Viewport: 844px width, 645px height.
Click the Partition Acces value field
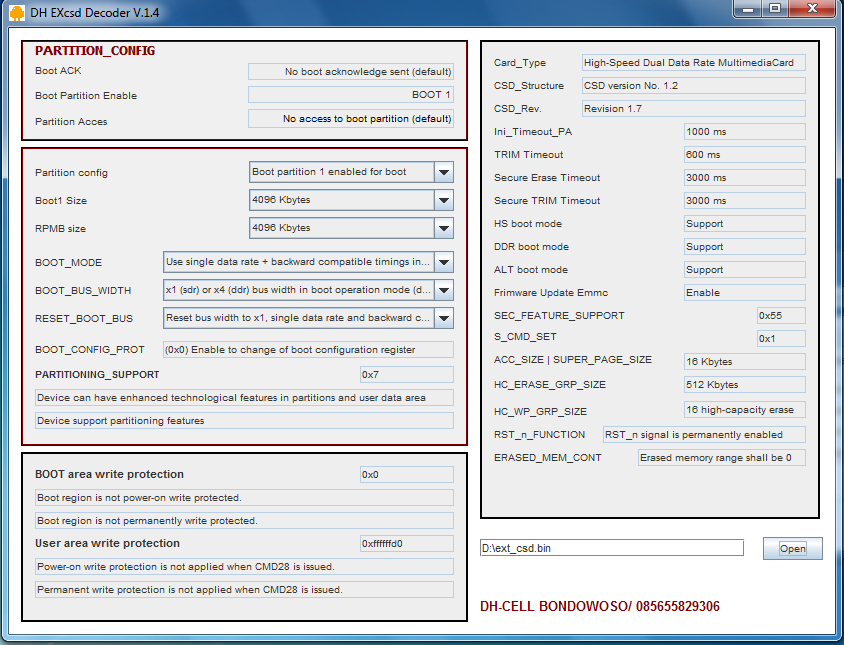click(351, 118)
